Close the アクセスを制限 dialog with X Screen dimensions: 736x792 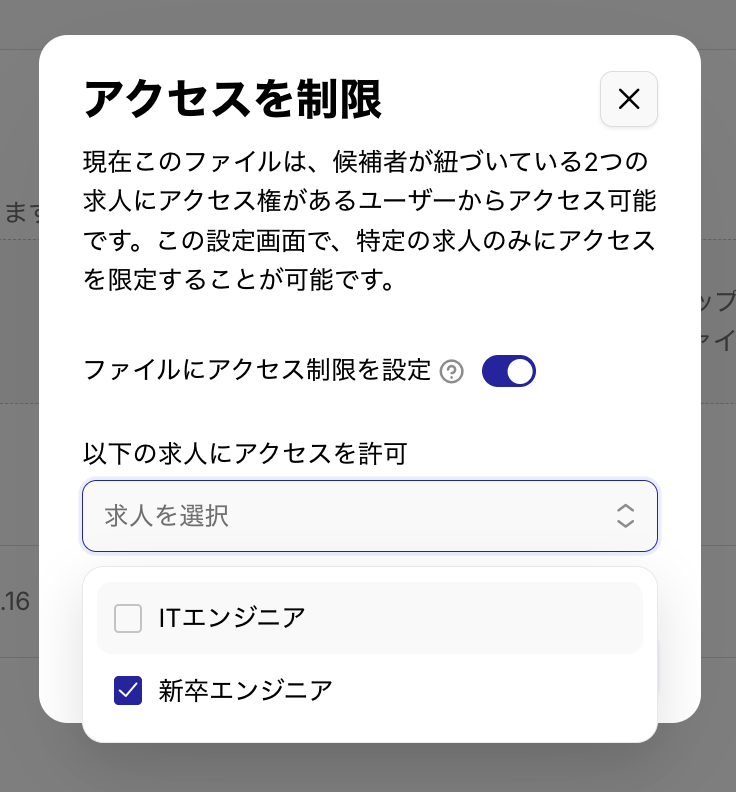628,99
